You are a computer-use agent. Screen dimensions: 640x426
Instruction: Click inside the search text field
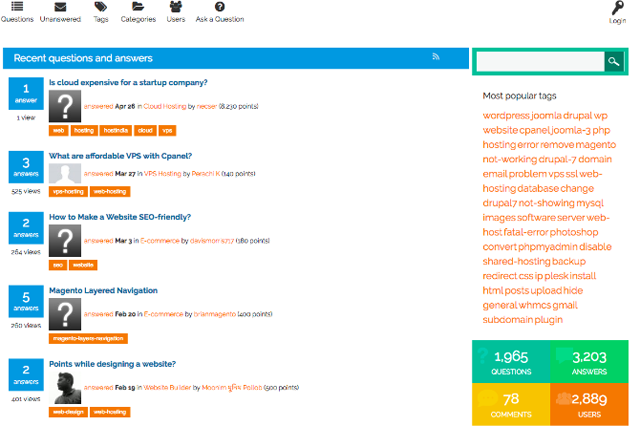coord(539,62)
